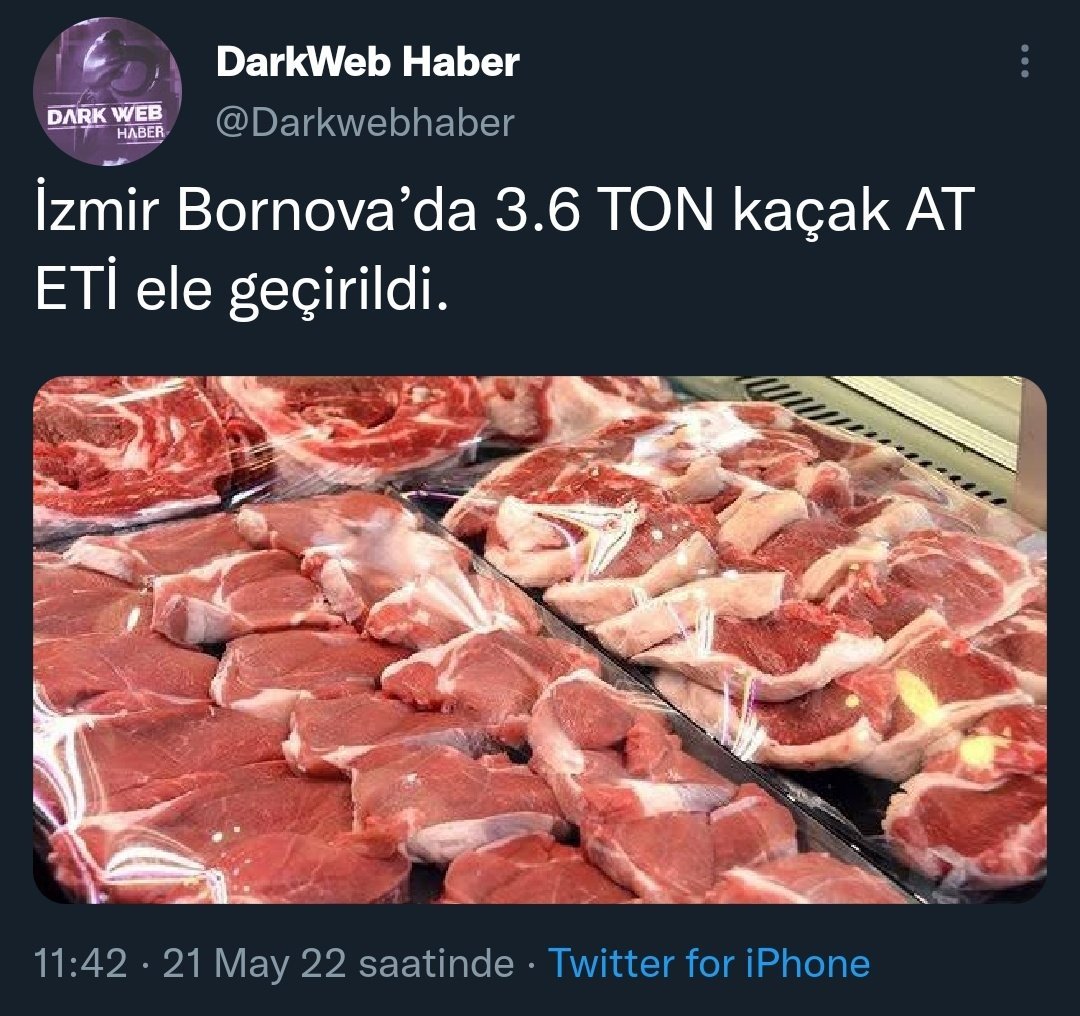This screenshot has height=1016, width=1080.
Task: Click the tweet text starting with İzmir Bornova'da
Action: pyautogui.click(x=503, y=249)
